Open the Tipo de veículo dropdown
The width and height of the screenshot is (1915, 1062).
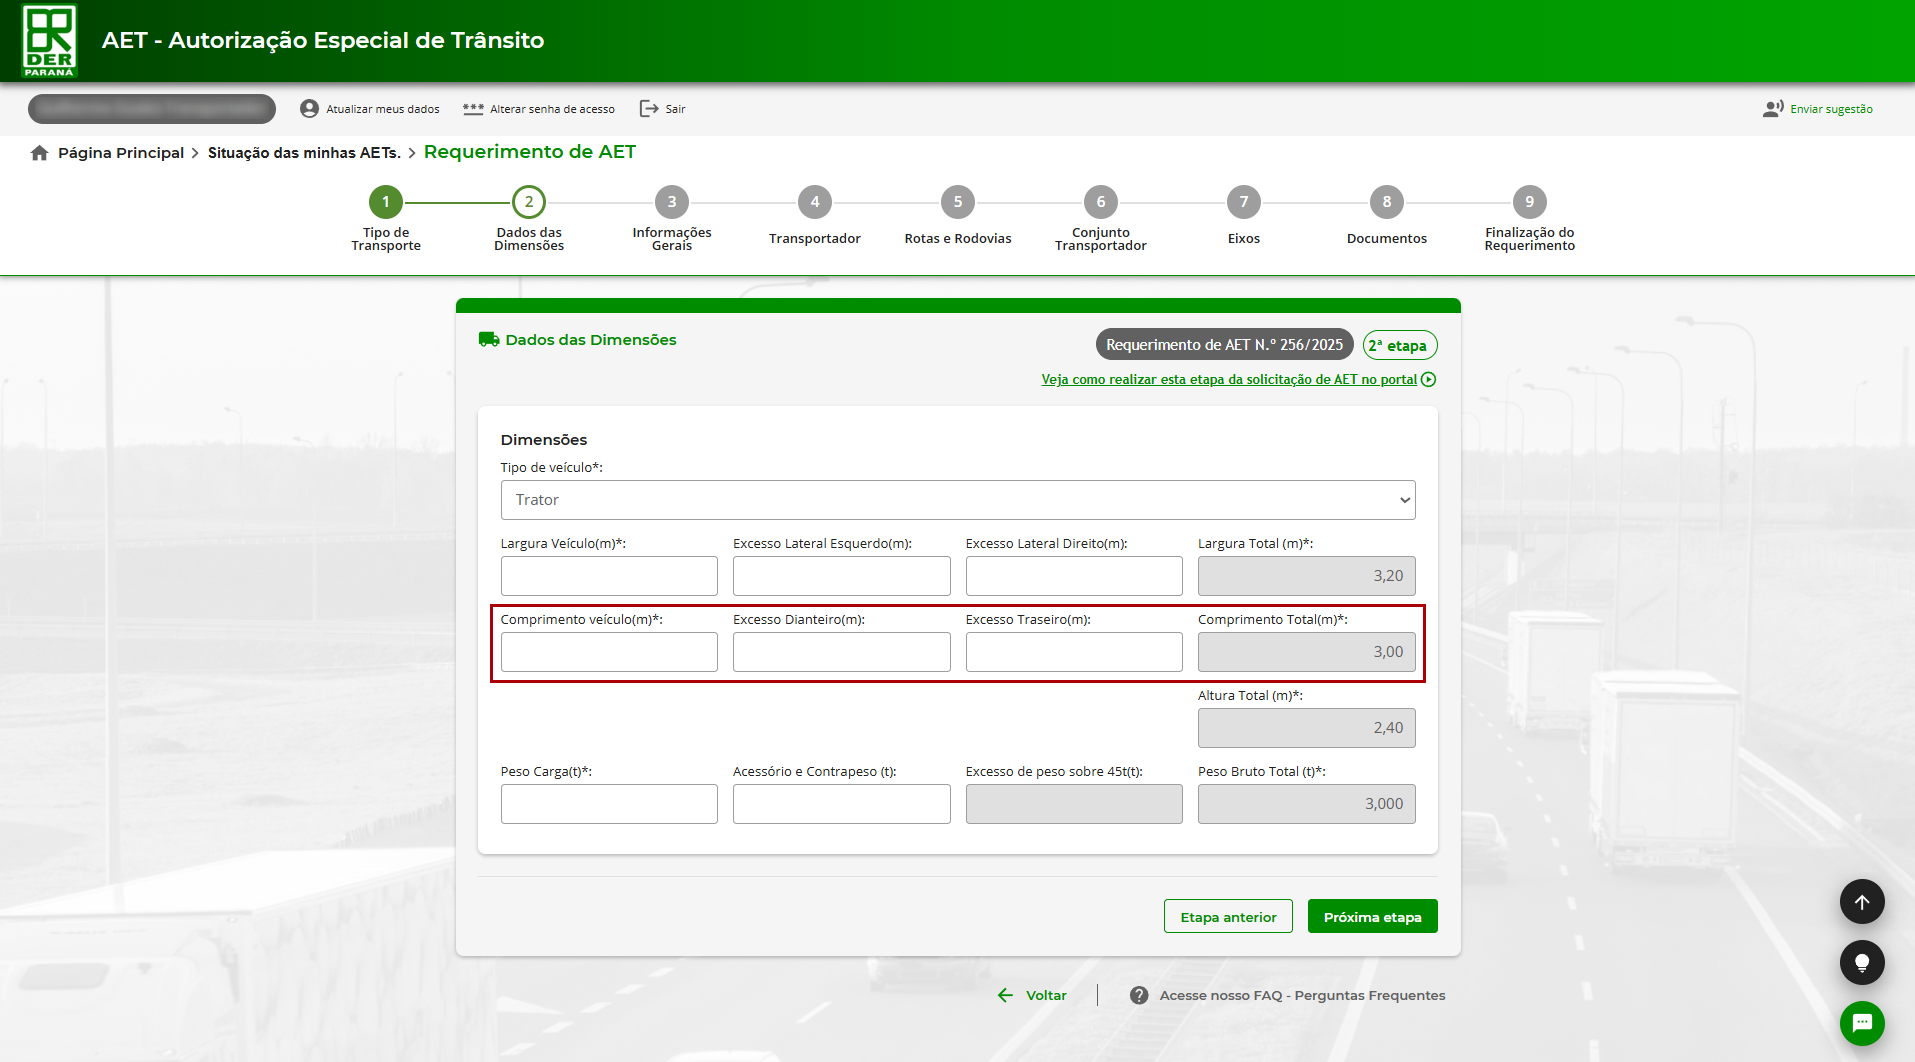[958, 500]
